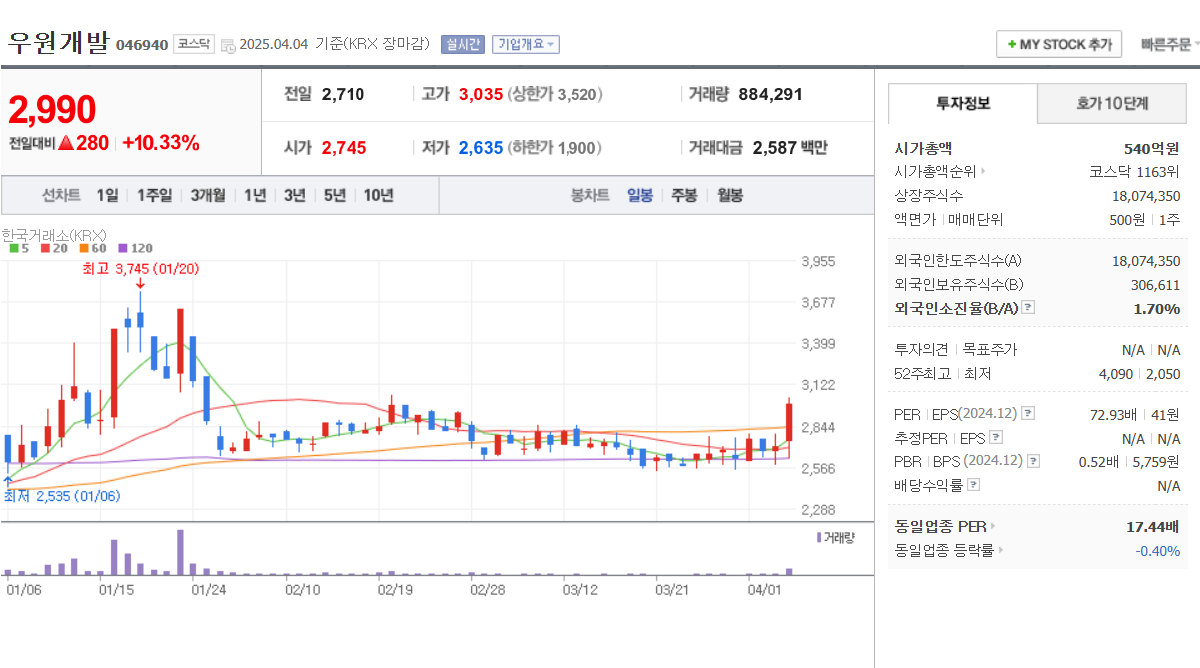
Task: Select the 1일 line chart period
Action: coord(107,195)
